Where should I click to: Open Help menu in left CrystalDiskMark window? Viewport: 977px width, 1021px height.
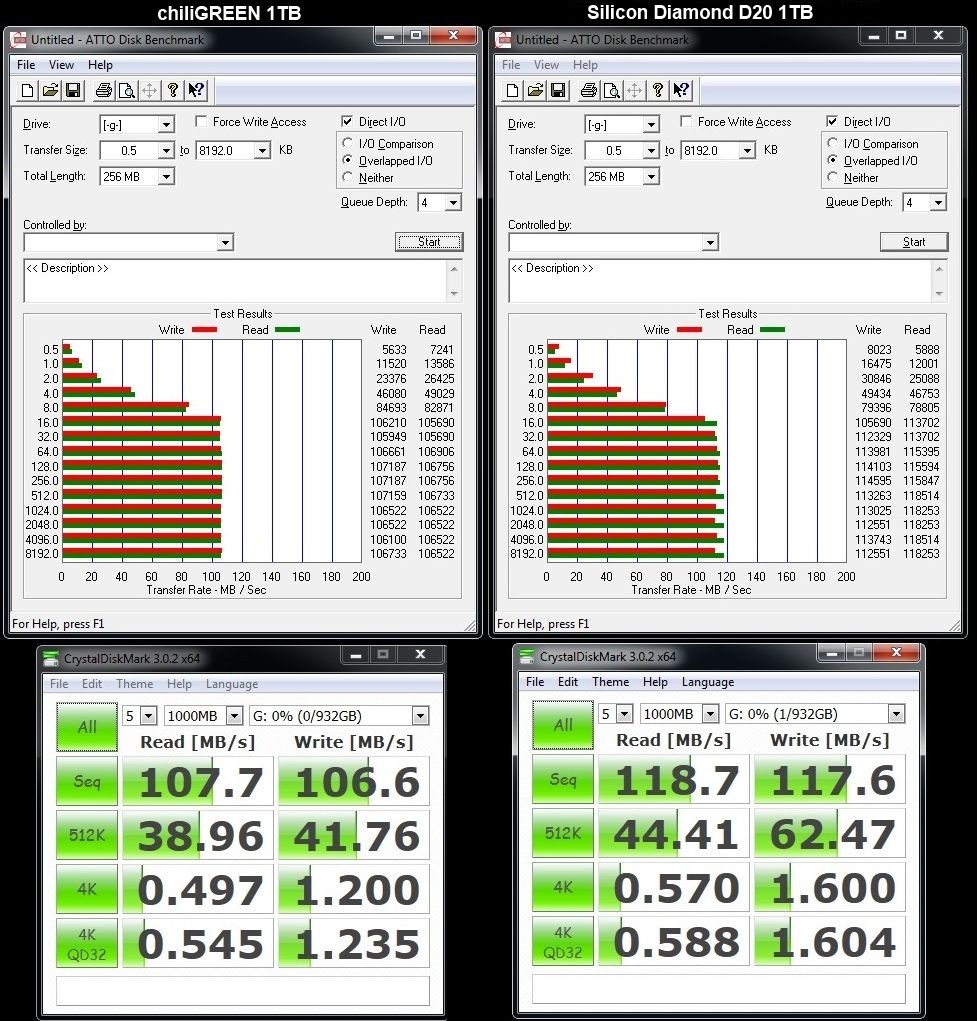(179, 684)
